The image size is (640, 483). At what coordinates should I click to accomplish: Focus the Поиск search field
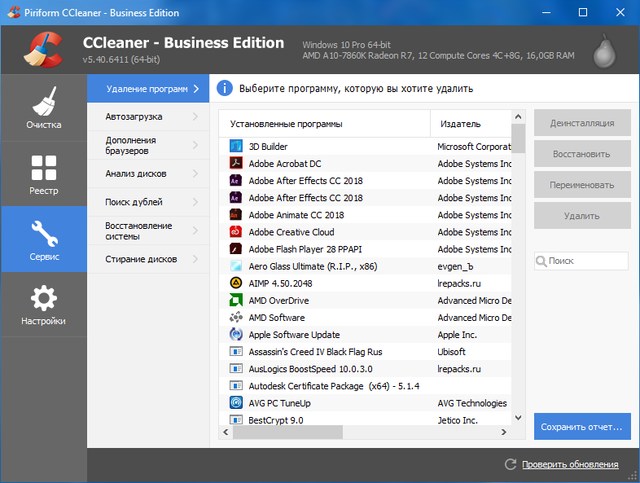(x=586, y=260)
